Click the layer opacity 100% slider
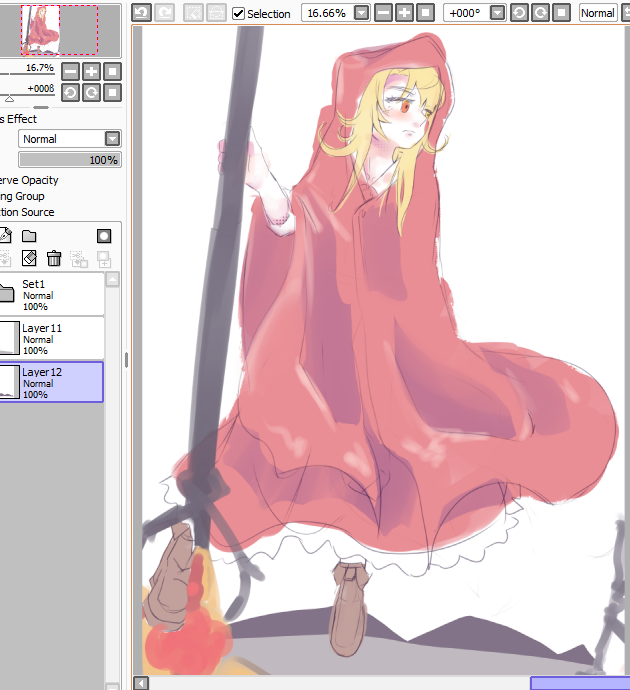This screenshot has height=690, width=630. pyautogui.click(x=70, y=160)
